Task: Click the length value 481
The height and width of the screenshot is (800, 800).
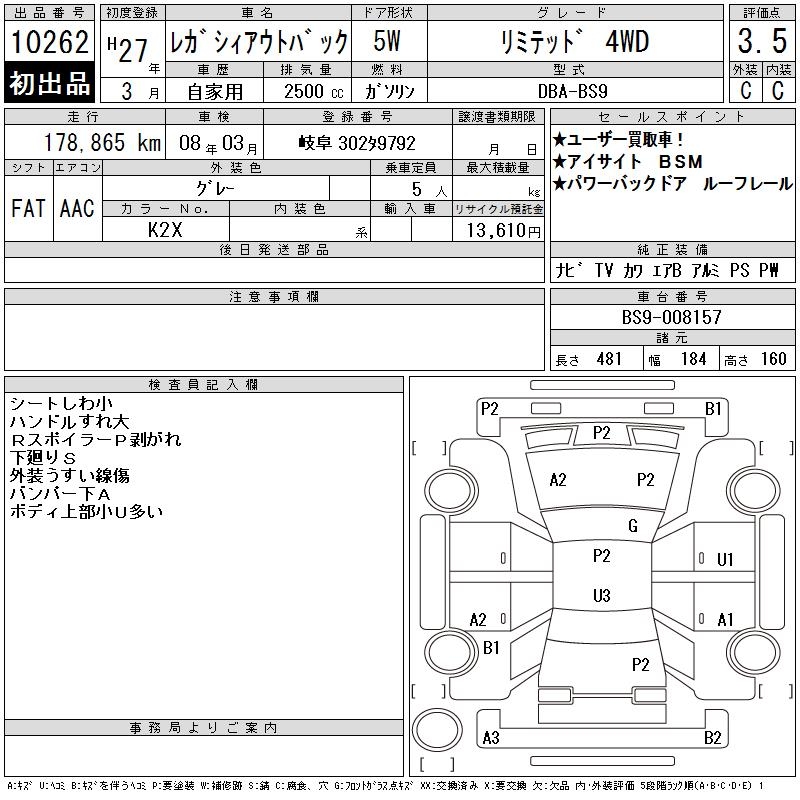Action: (x=609, y=359)
